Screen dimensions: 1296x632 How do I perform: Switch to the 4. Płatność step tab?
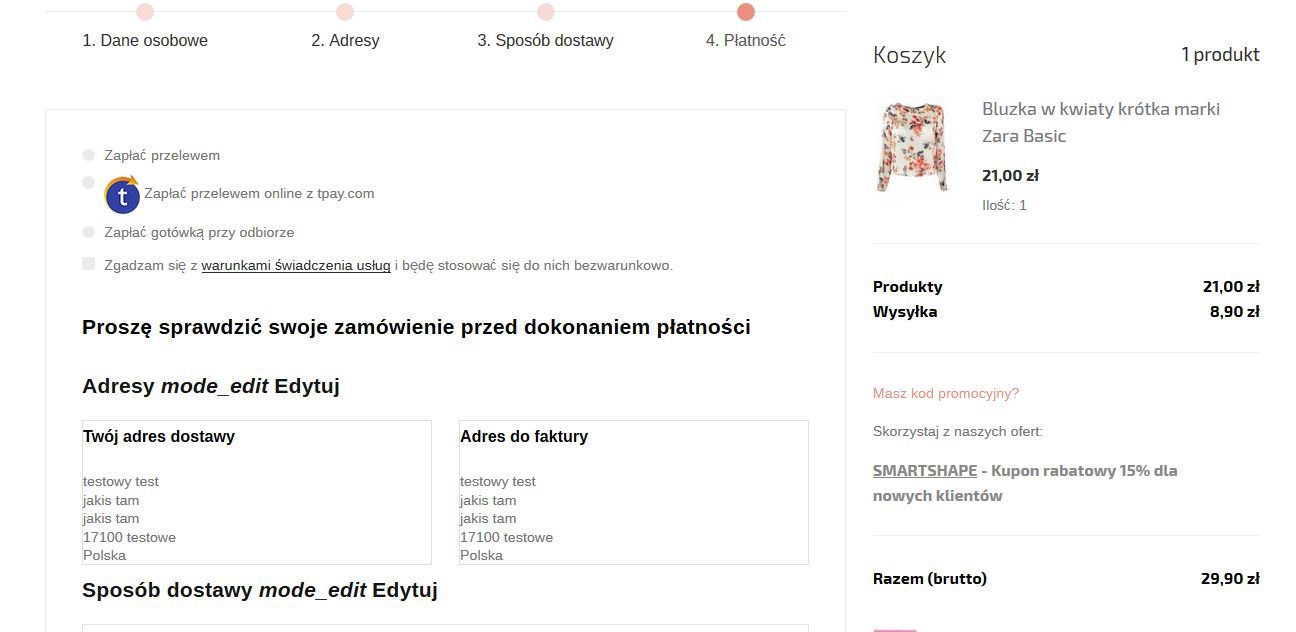[x=745, y=41]
